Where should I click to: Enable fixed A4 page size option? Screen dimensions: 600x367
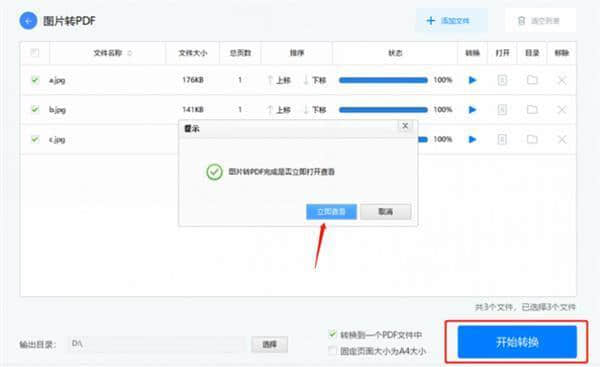(333, 351)
